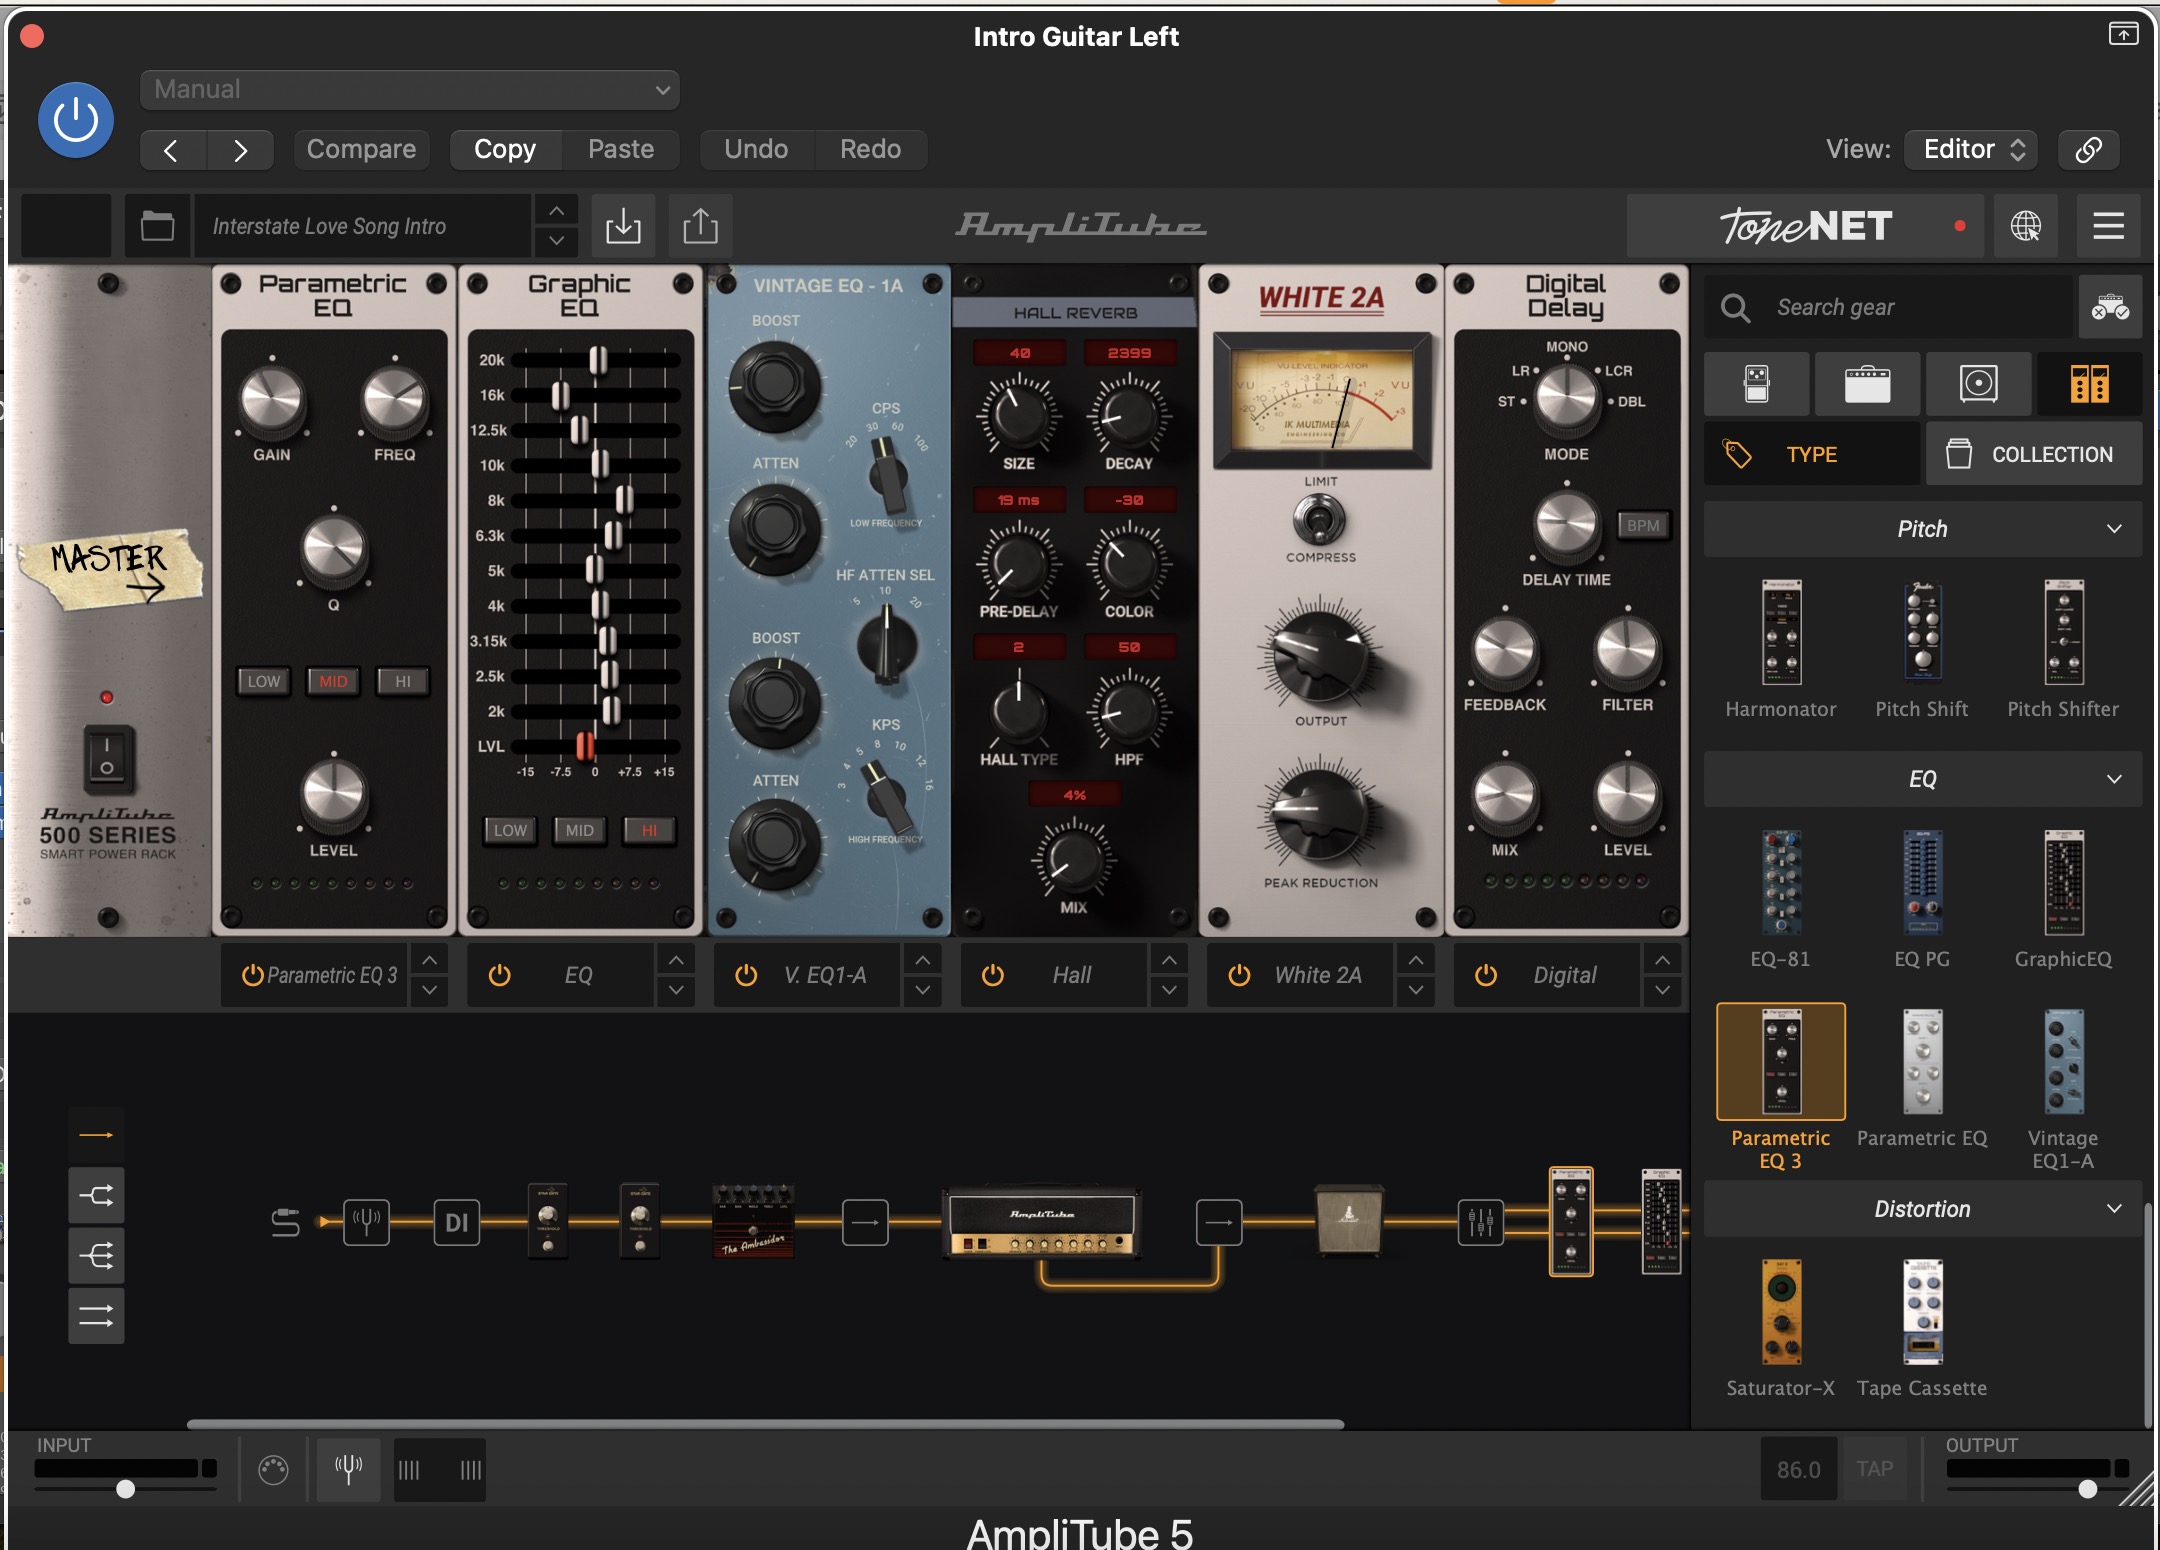Open the Manual preset dropdown

pos(410,90)
